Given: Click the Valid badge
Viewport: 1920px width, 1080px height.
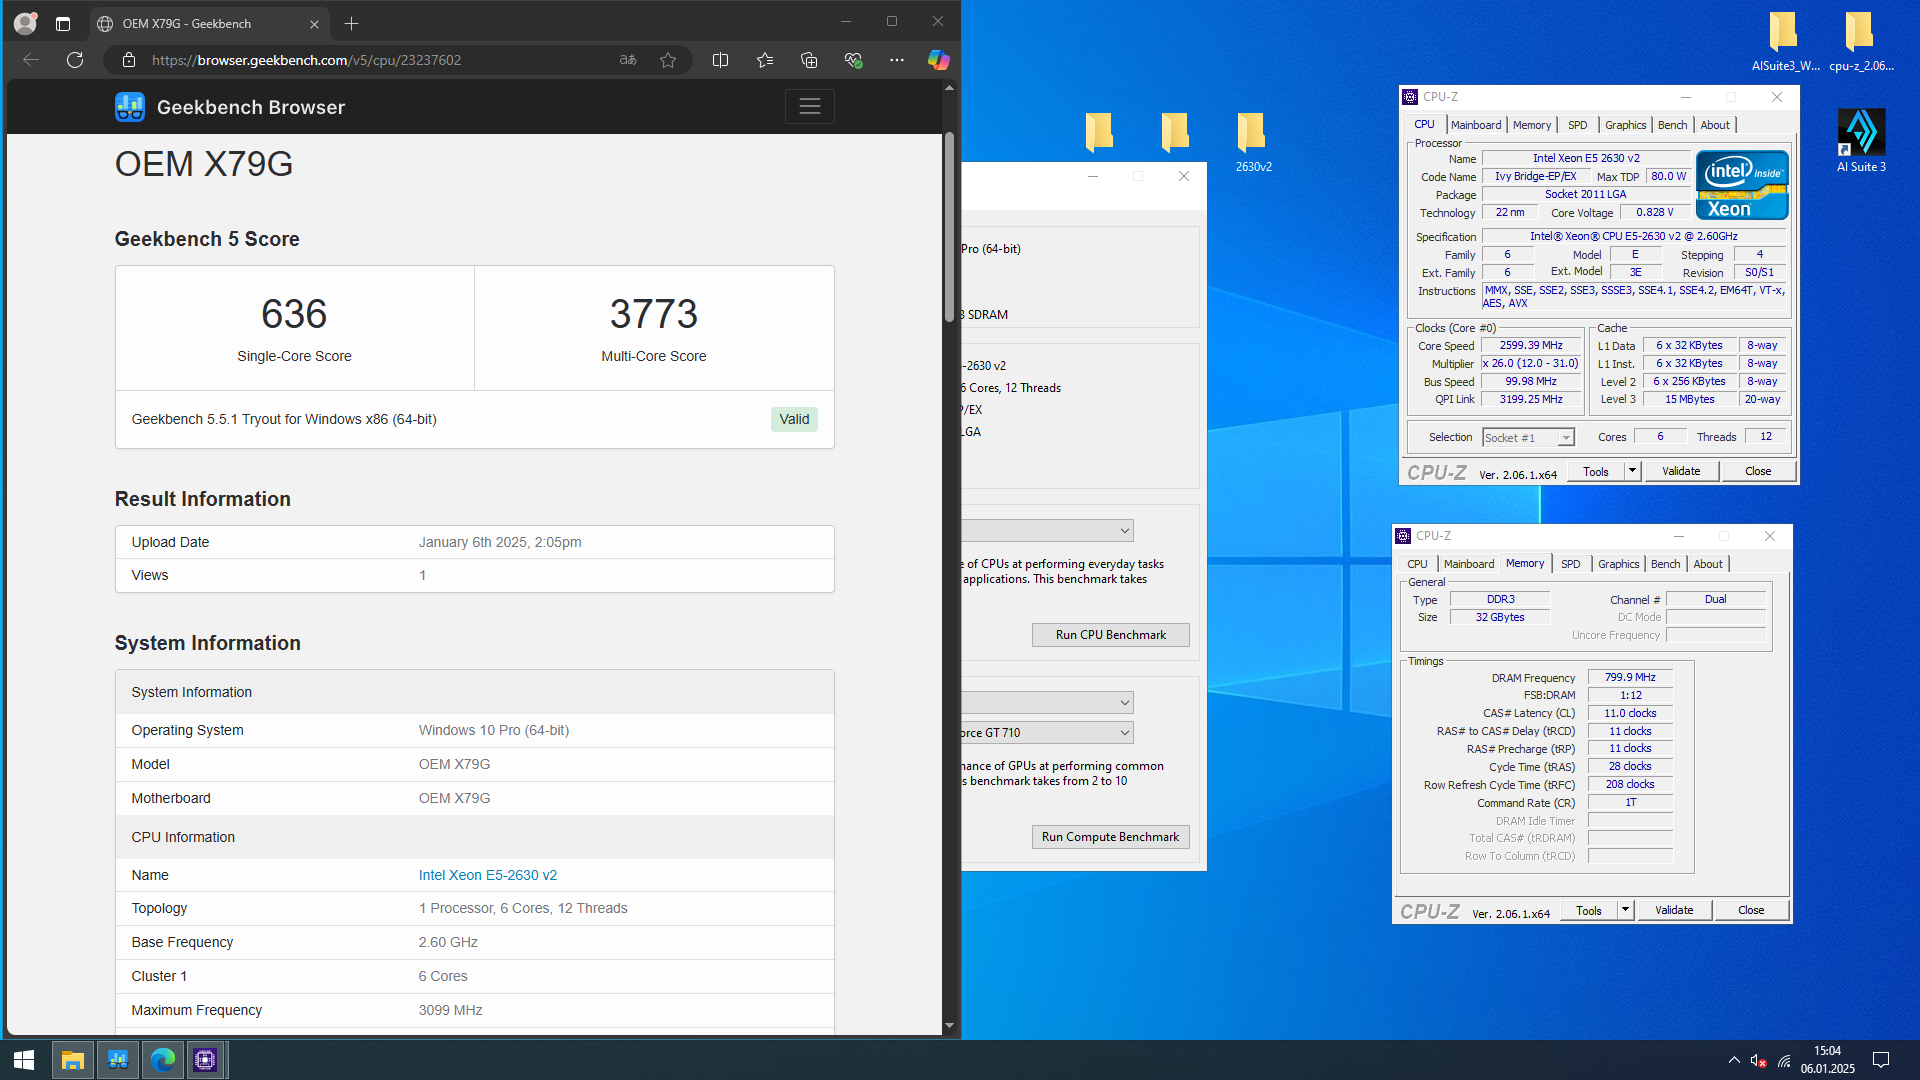Looking at the screenshot, I should [x=794, y=419].
